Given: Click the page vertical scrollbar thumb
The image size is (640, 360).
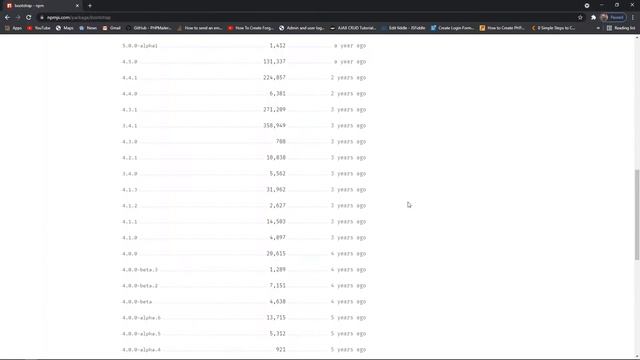Looking at the screenshot, I should click(x=637, y=214).
